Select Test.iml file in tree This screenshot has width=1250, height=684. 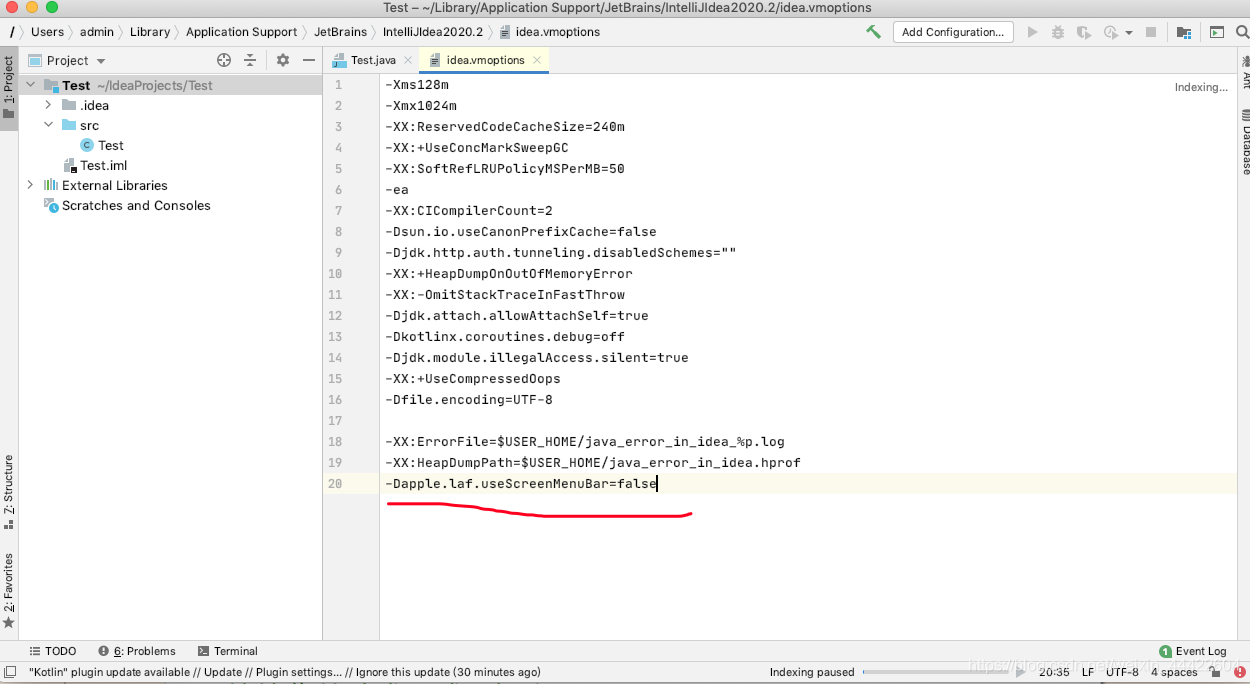point(95,165)
